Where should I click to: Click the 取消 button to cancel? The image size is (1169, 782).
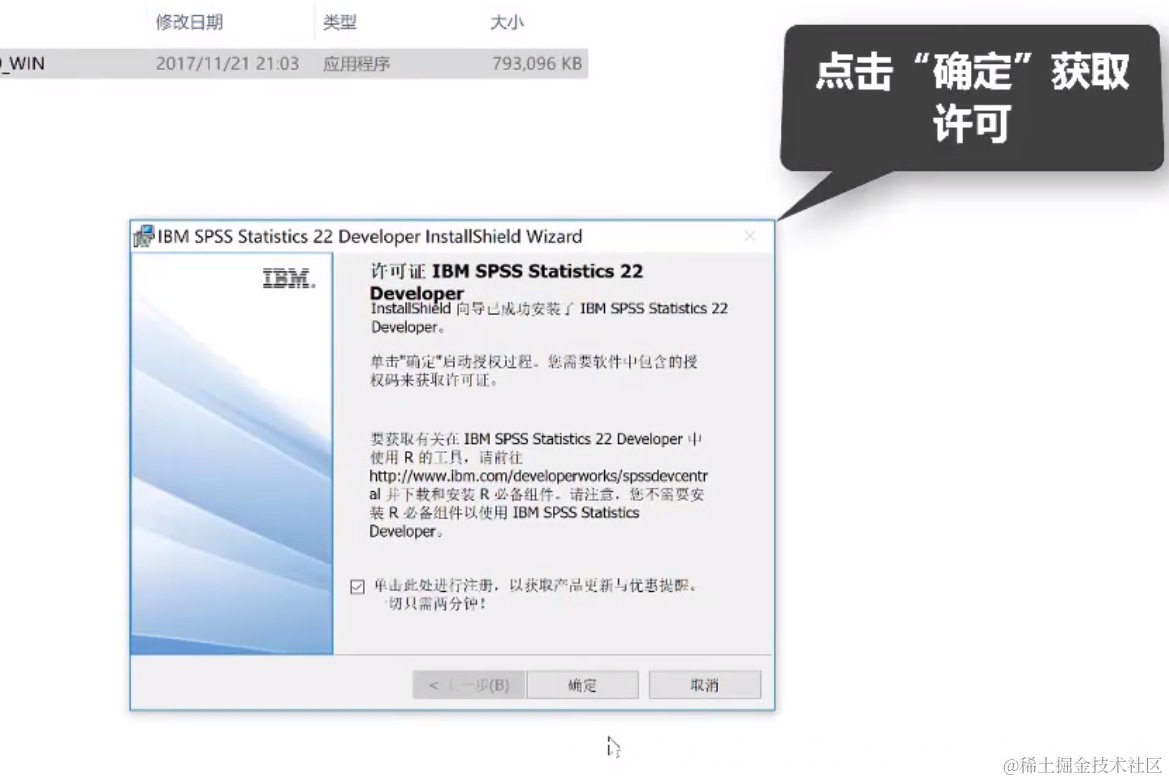click(705, 684)
